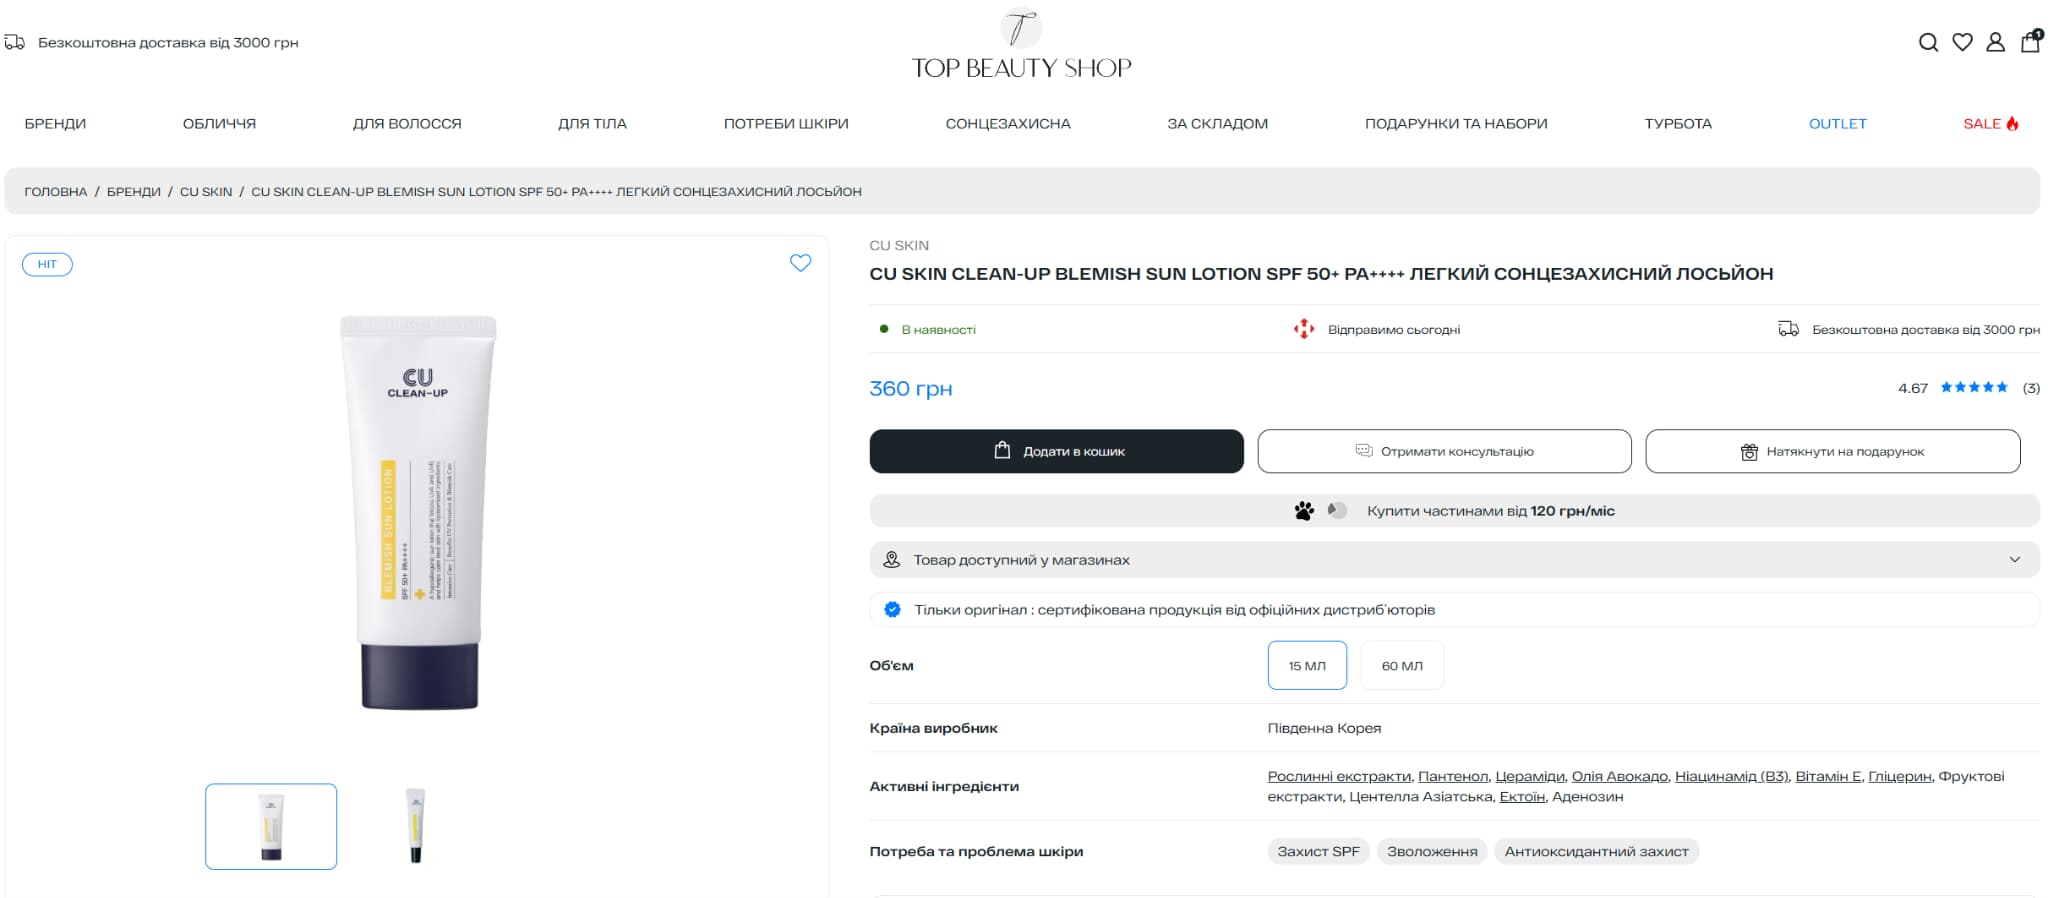Screen dimensions: 2048x898
Task: Click the store location pin icon
Action: tap(891, 560)
